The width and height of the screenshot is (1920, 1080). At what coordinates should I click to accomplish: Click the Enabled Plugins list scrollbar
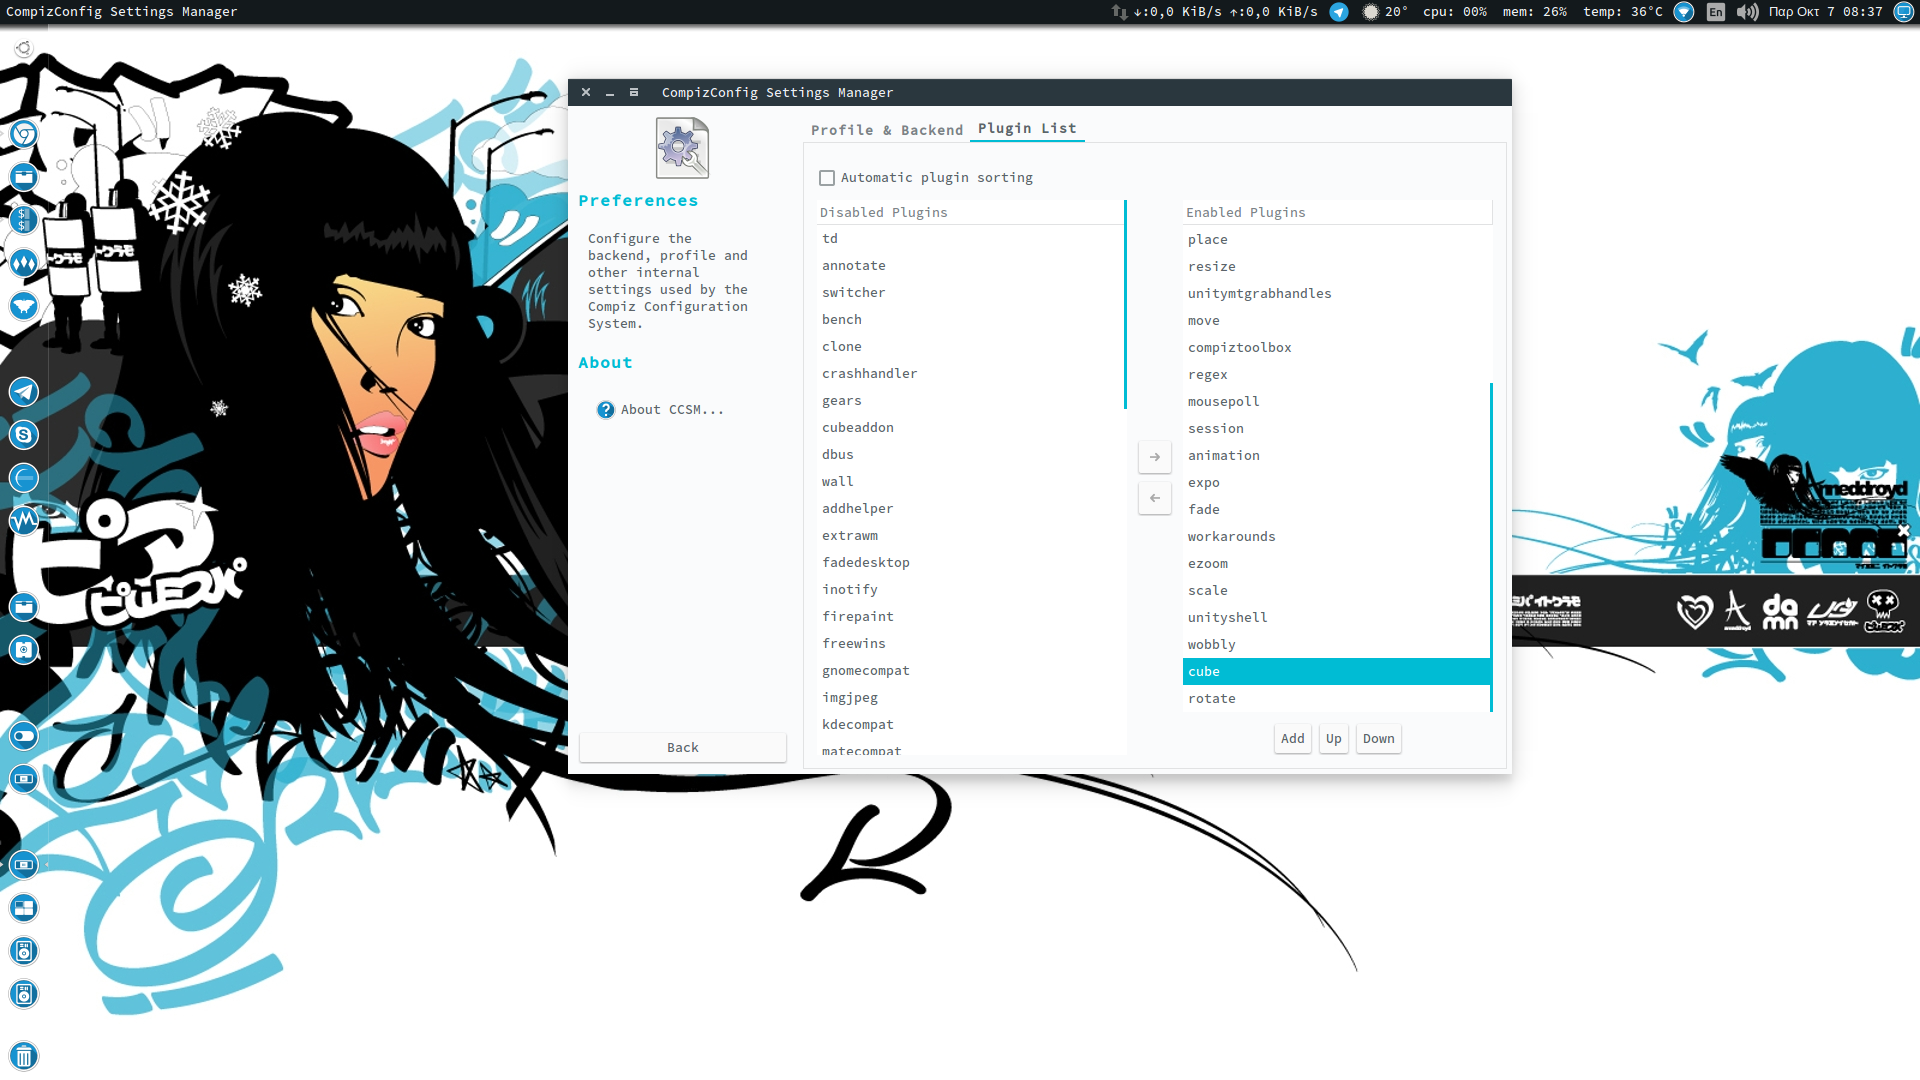[x=1491, y=547]
